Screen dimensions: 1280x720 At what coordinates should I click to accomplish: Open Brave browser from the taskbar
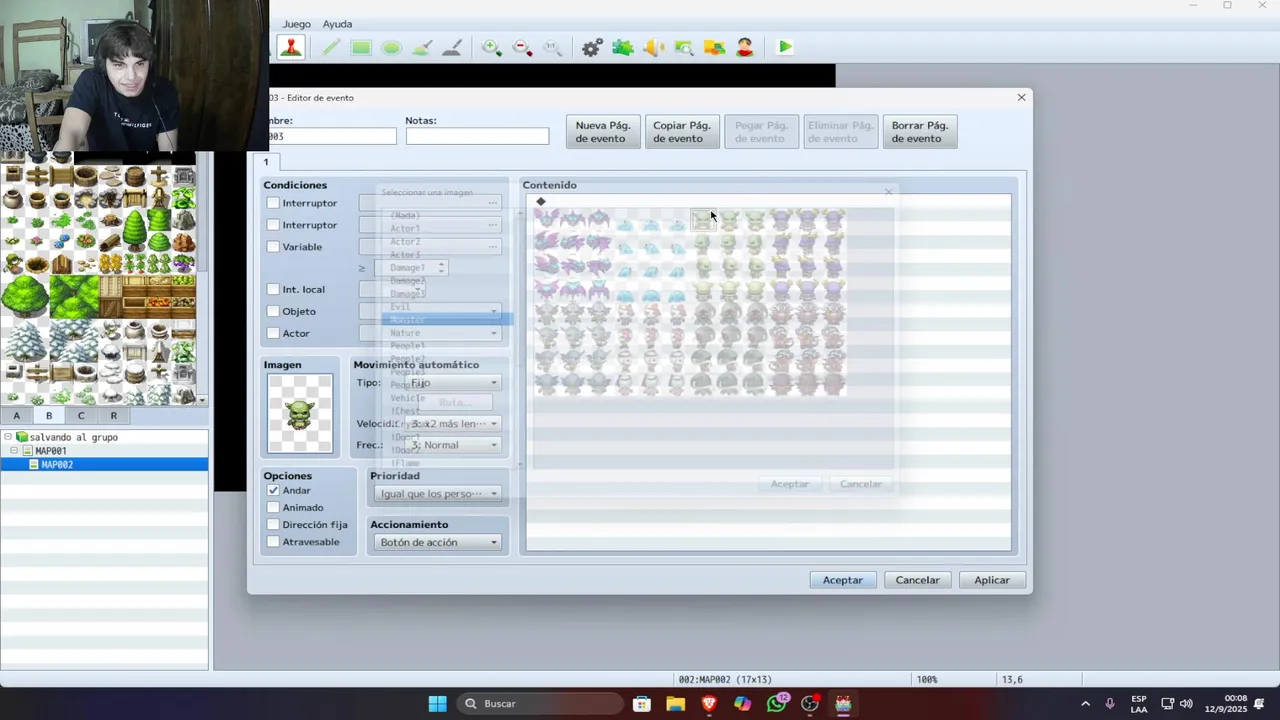coord(709,704)
